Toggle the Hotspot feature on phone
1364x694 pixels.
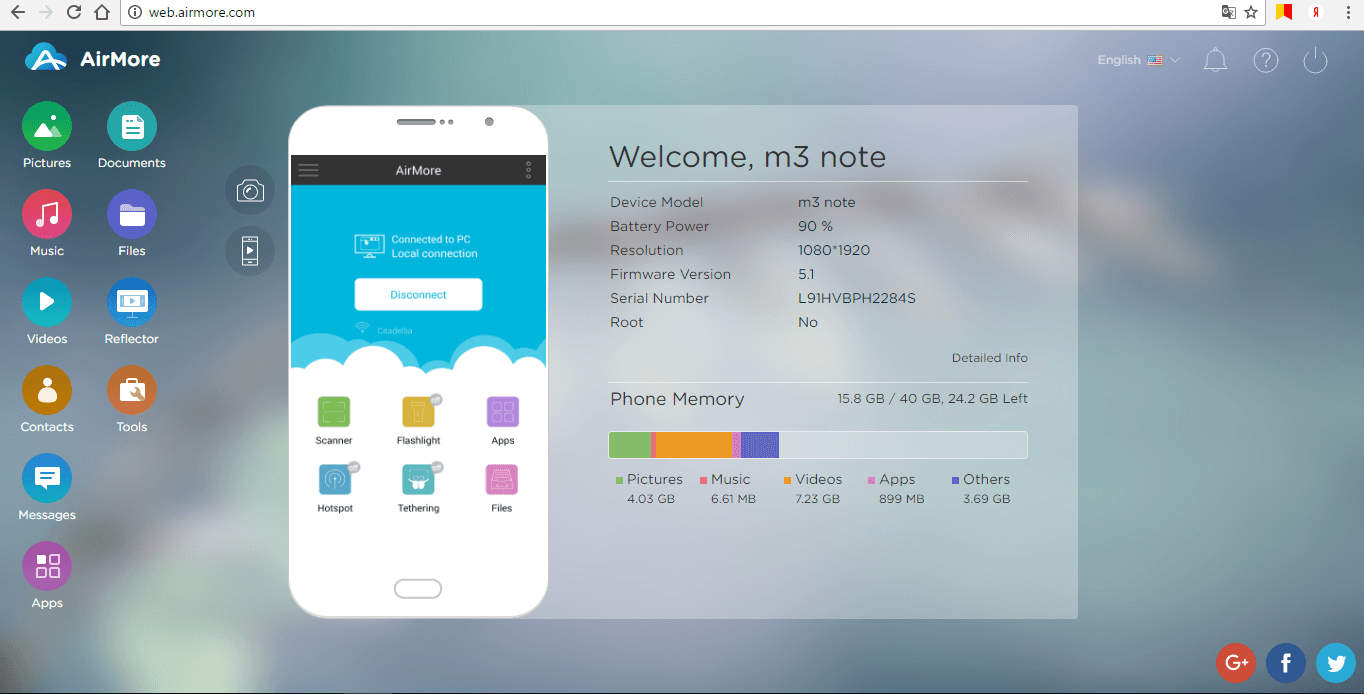point(334,481)
